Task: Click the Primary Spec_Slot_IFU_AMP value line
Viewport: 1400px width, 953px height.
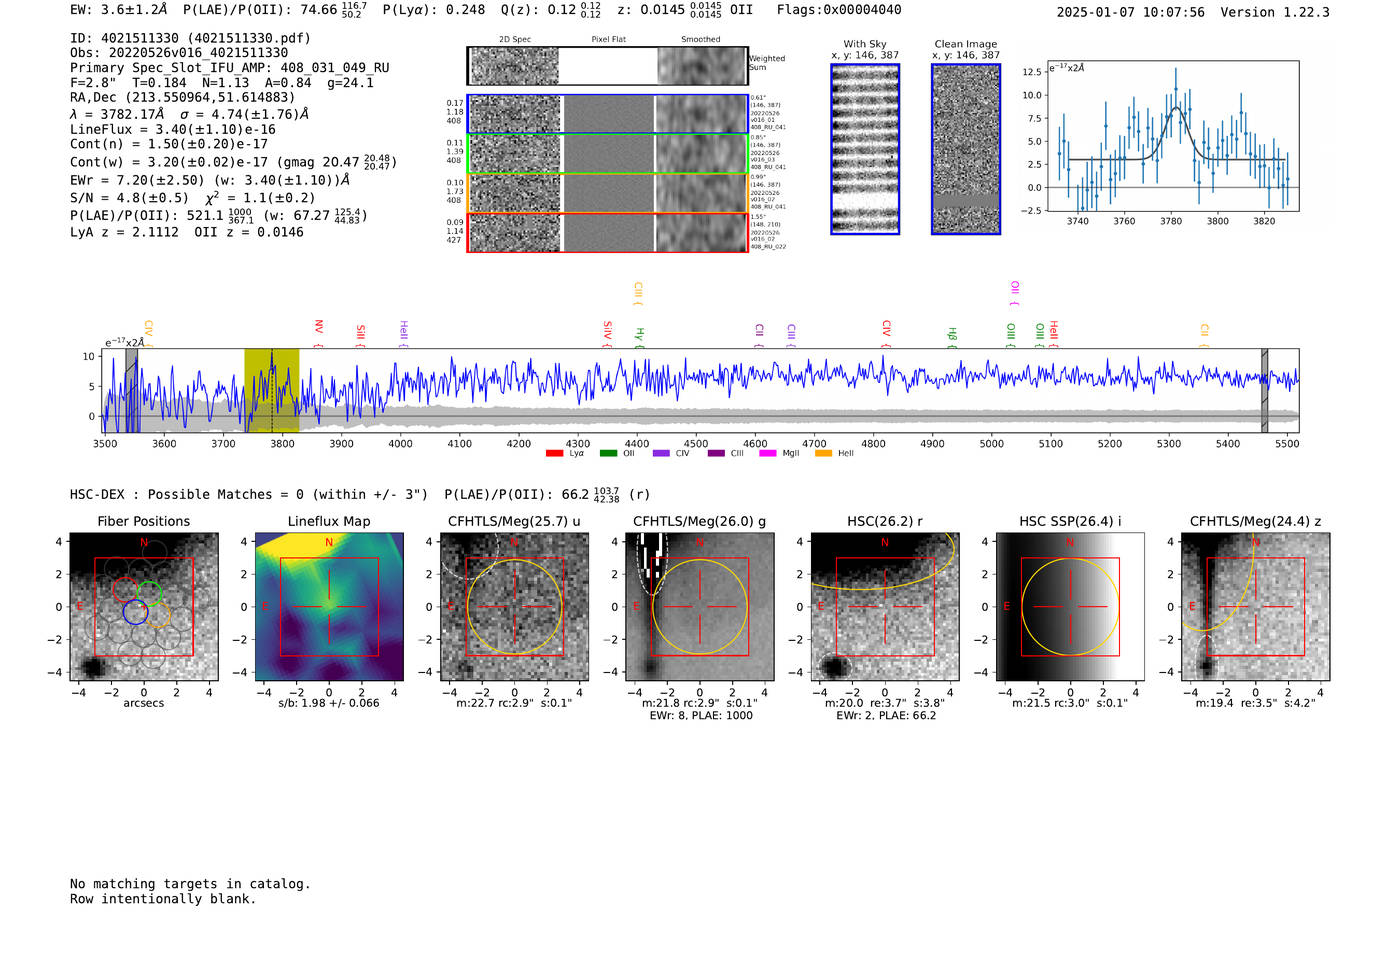Action: click(230, 68)
